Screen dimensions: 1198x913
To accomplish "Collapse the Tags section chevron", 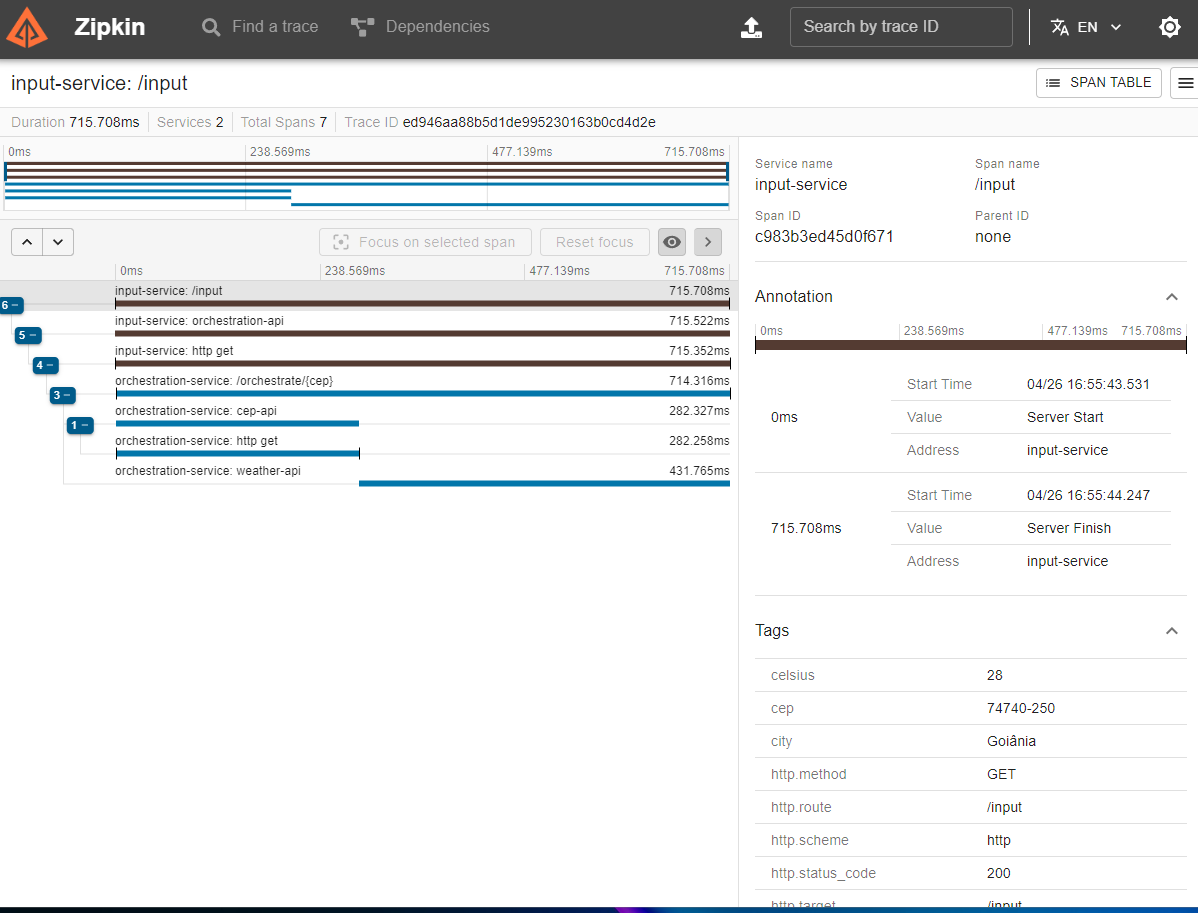I will pyautogui.click(x=1171, y=630).
